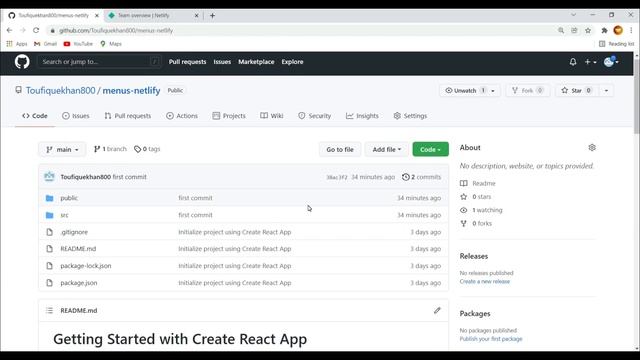Open the YouTube bookmark

(78, 44)
